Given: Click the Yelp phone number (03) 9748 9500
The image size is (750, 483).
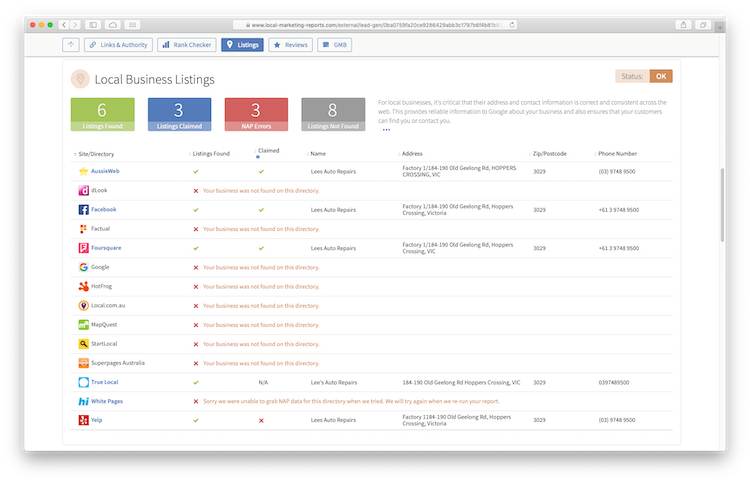Looking at the screenshot, I should pyautogui.click(x=617, y=420).
